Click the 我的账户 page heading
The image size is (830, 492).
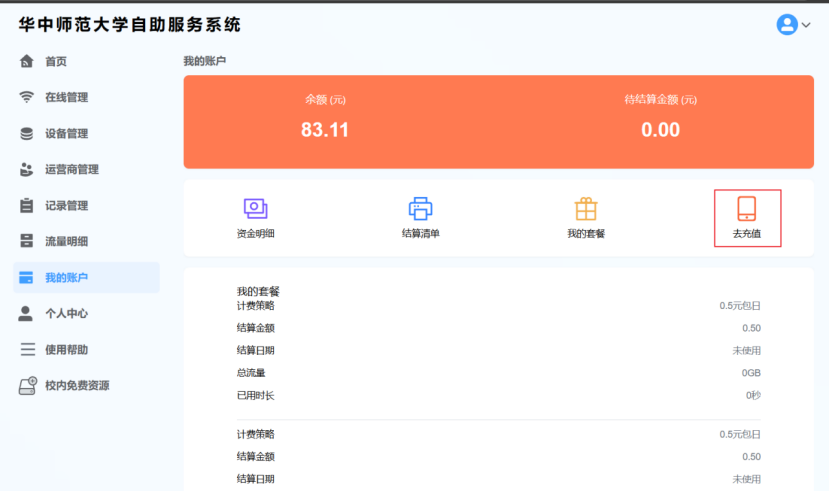(205, 61)
